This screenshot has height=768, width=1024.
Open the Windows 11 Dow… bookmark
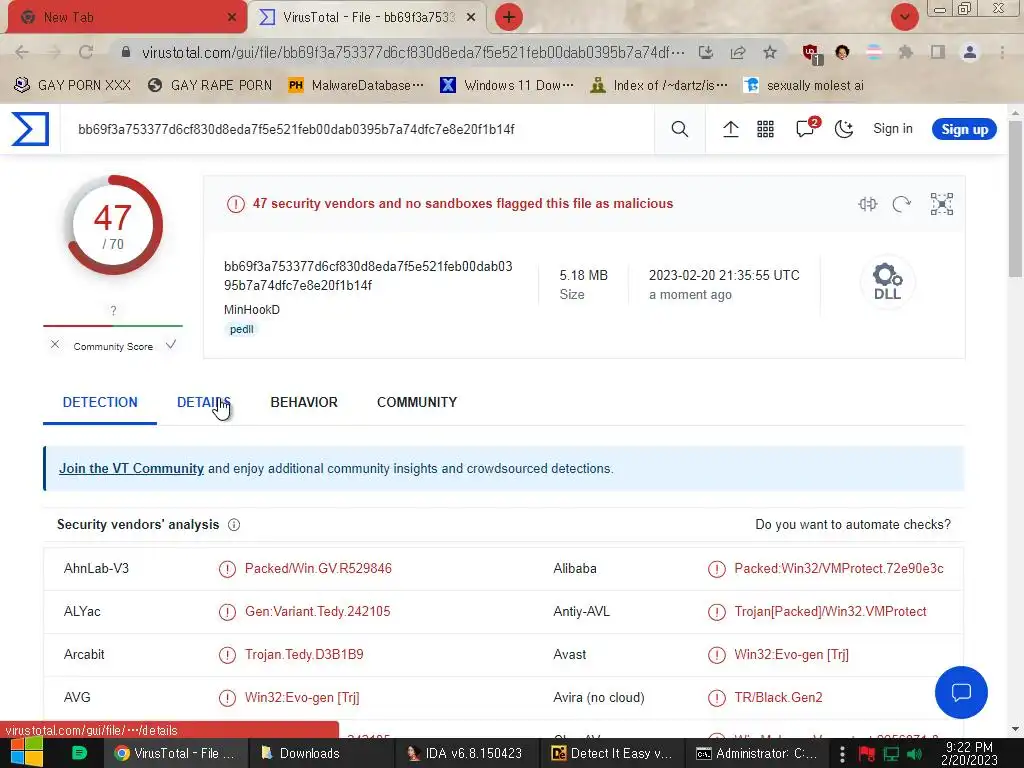click(x=507, y=86)
